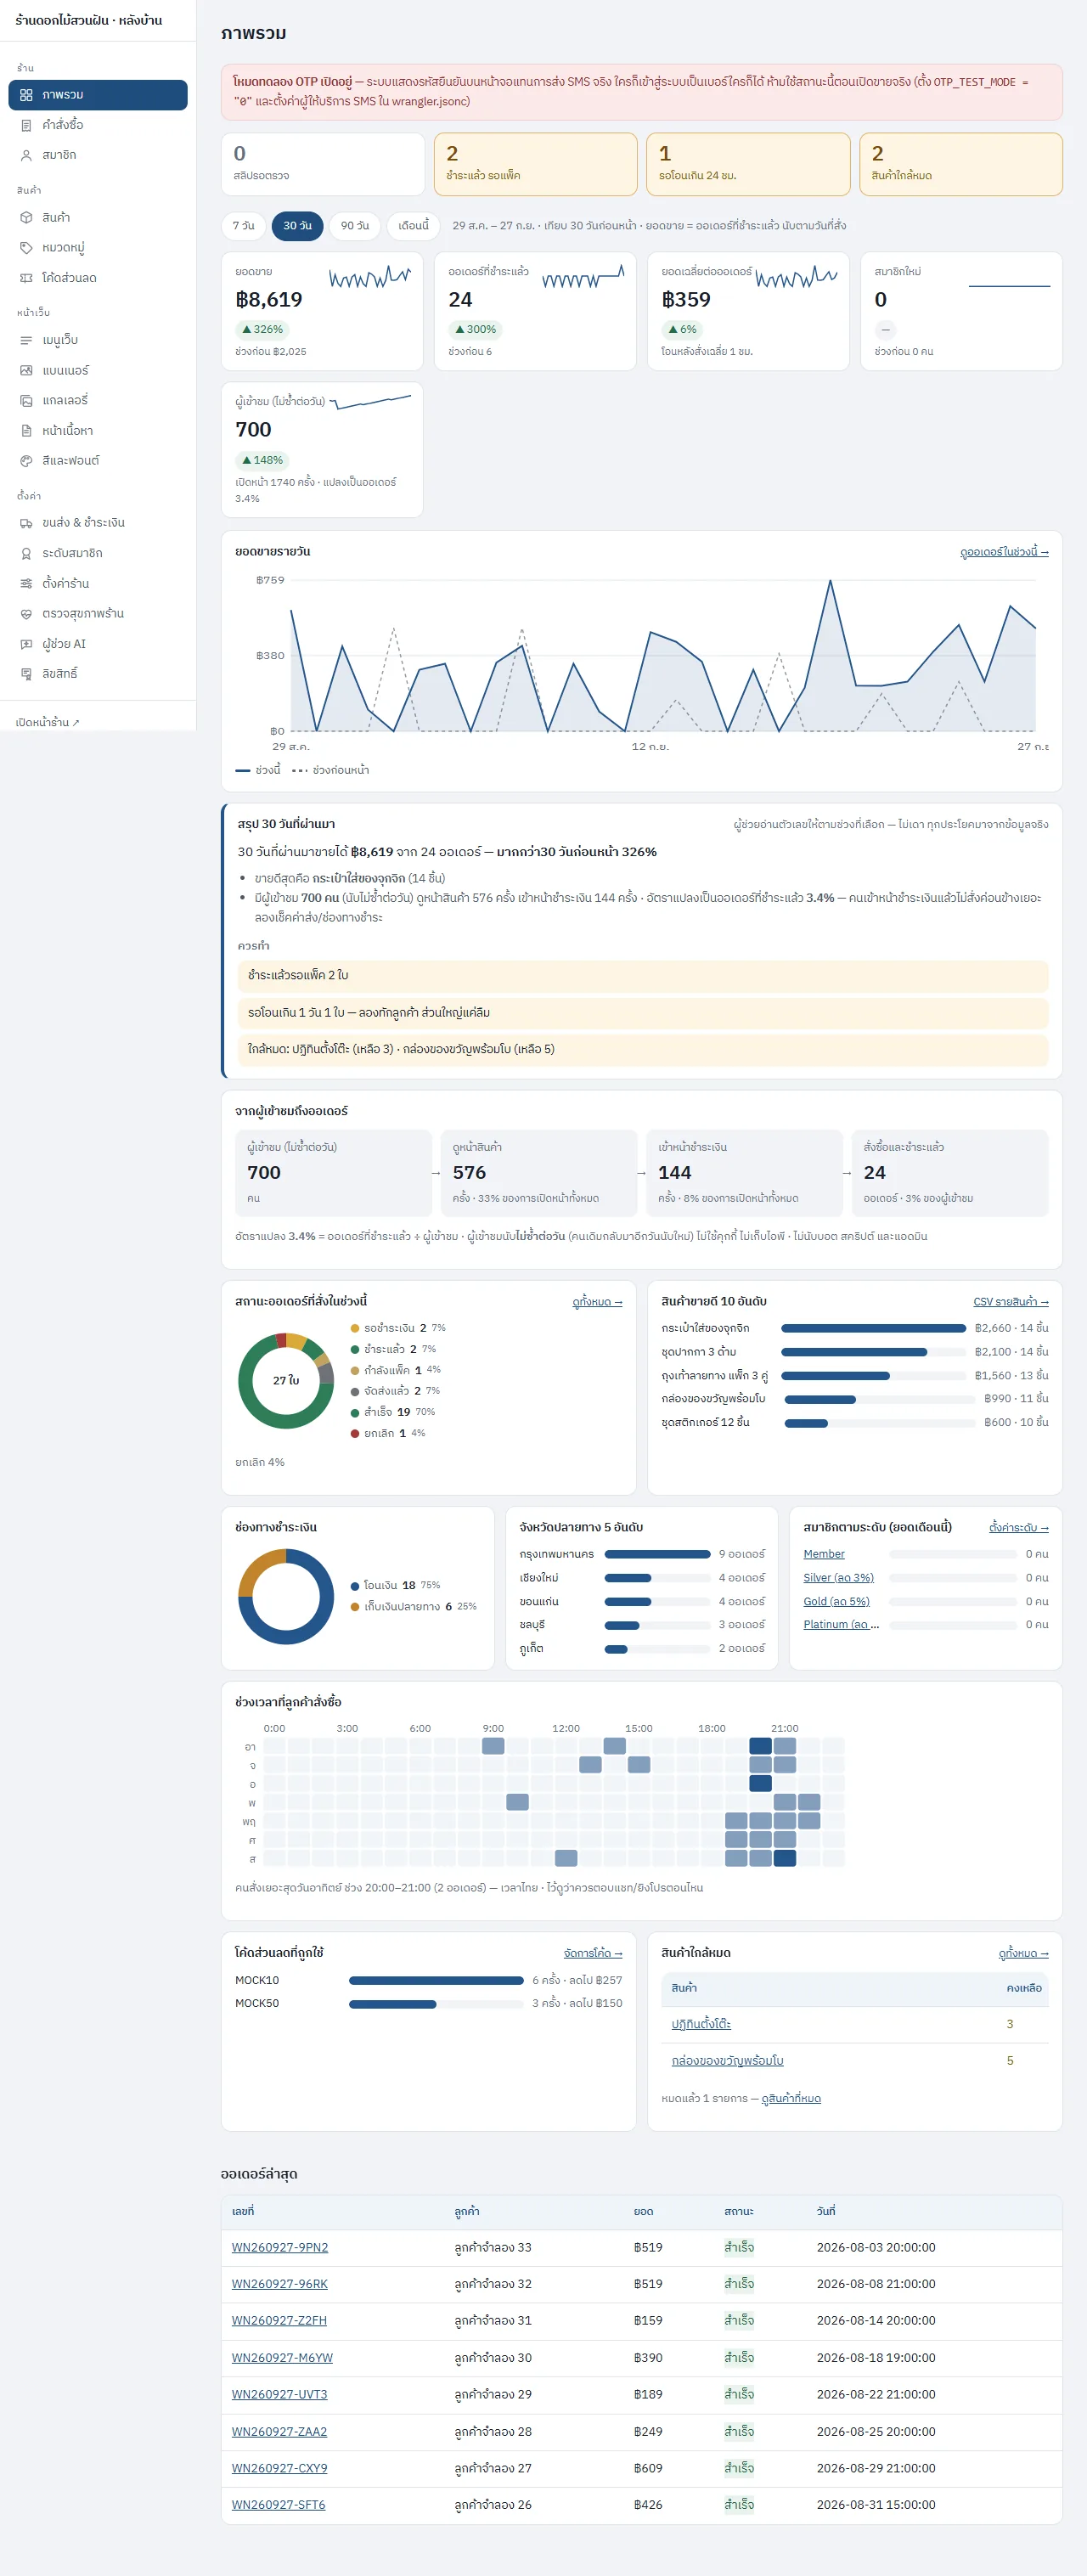Viewport: 1087px width, 2576px height.
Task: Open จัดการโค้ด link
Action: pyautogui.click(x=593, y=1953)
